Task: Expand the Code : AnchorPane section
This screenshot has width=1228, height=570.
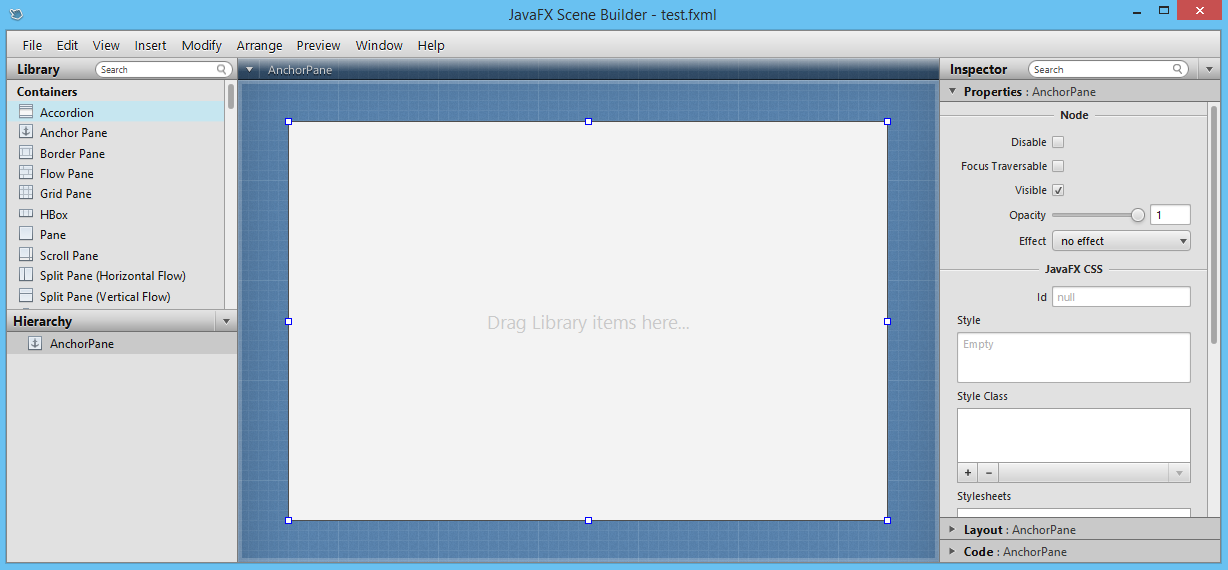Action: tap(952, 551)
